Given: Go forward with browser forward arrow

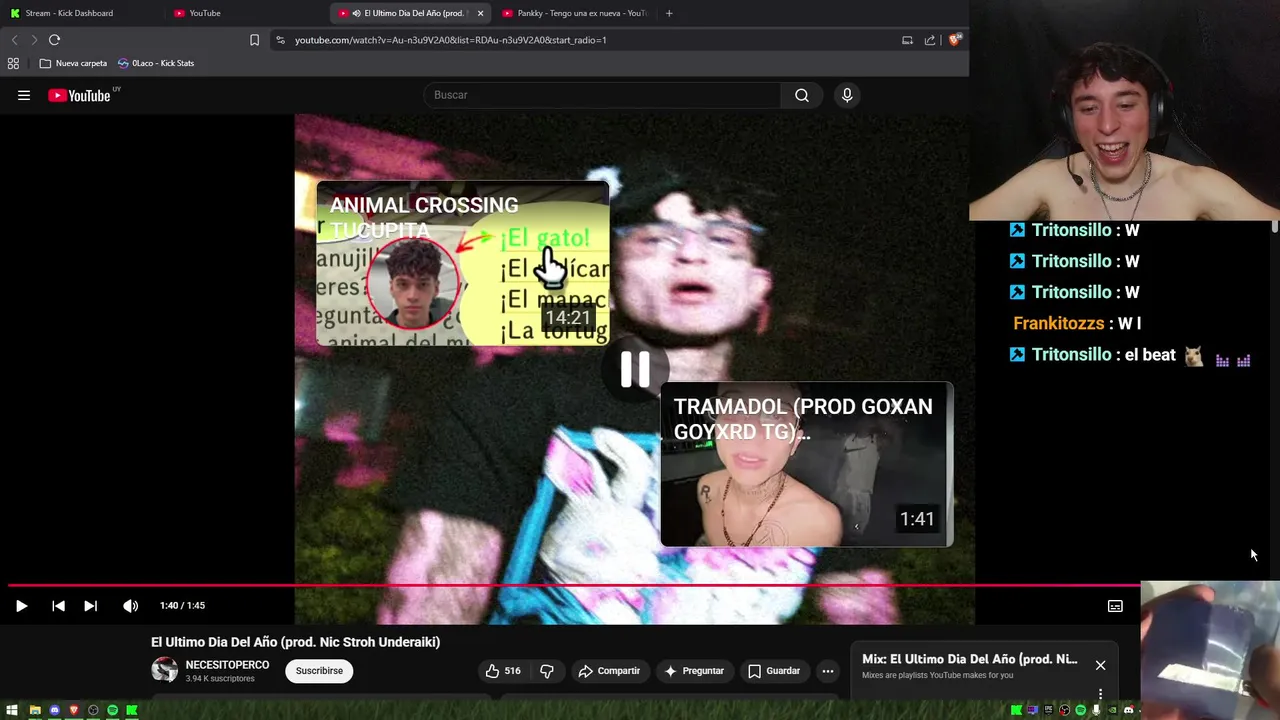Looking at the screenshot, I should point(34,40).
